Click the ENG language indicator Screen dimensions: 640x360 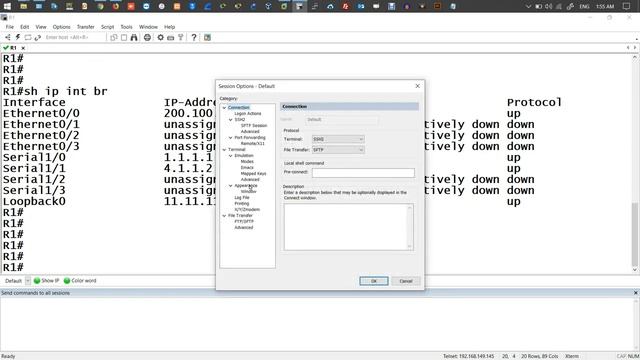(584, 6)
